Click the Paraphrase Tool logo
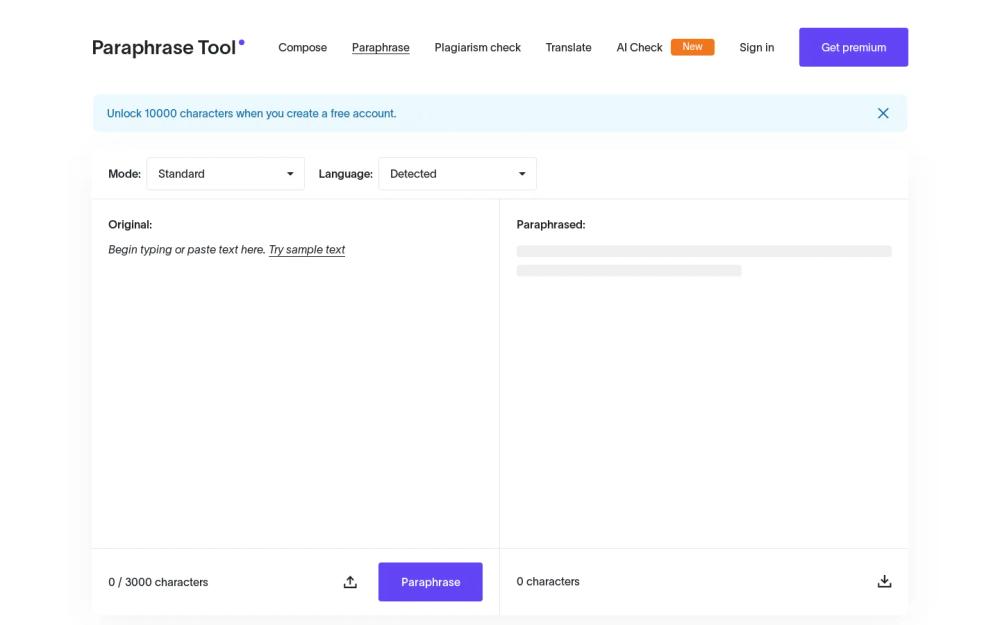This screenshot has width=1000, height=625. pos(168,47)
